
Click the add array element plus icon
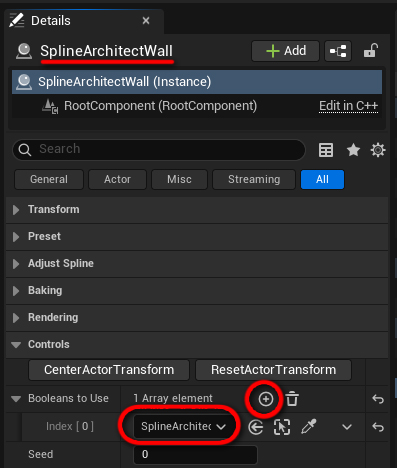[x=266, y=399]
